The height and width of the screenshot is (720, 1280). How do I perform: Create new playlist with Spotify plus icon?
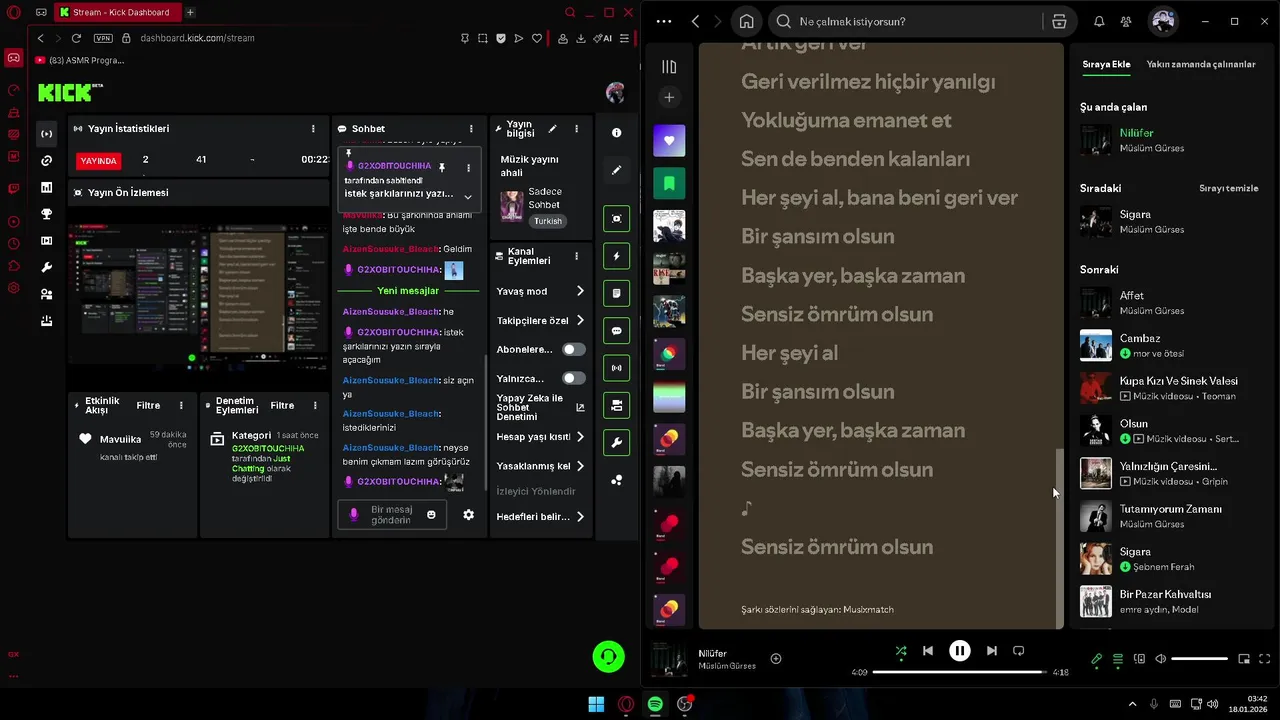click(669, 97)
